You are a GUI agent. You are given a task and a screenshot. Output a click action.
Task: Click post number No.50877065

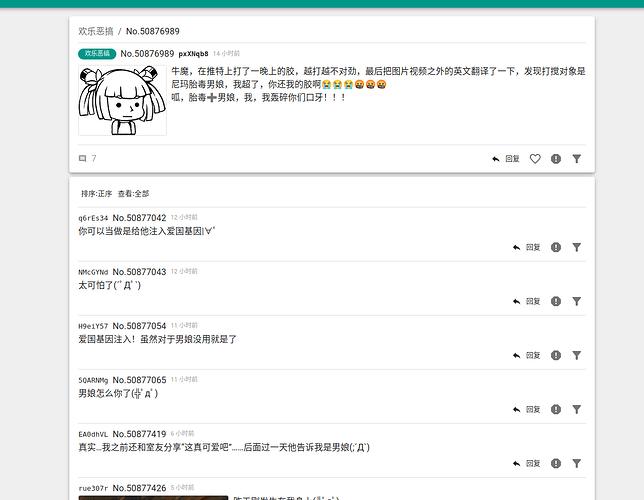(x=139, y=380)
